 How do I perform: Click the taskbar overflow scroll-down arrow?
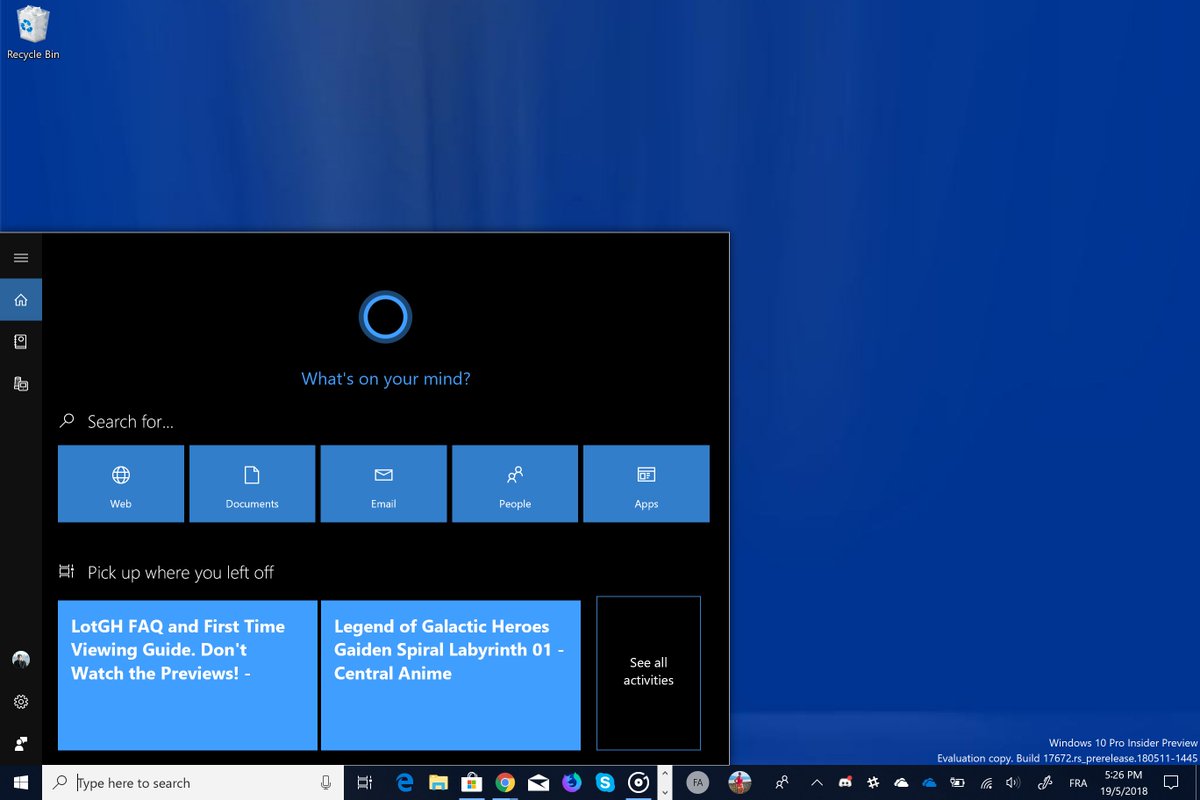(665, 792)
